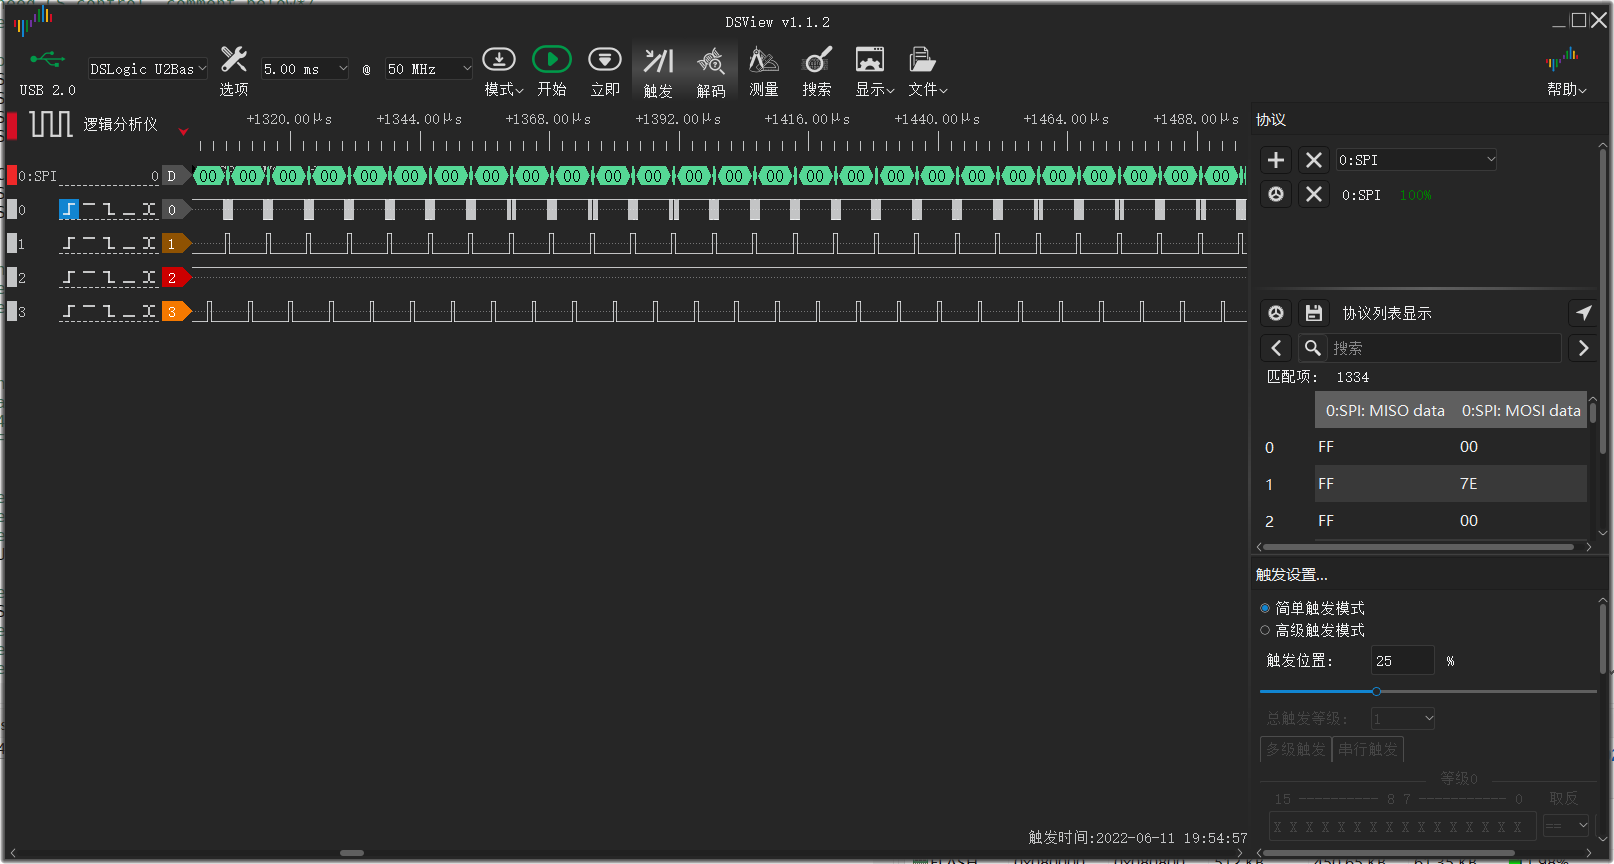Viewport: 1614px width, 864px height.
Task: Open protocol list display settings gear
Action: pos(1276,313)
